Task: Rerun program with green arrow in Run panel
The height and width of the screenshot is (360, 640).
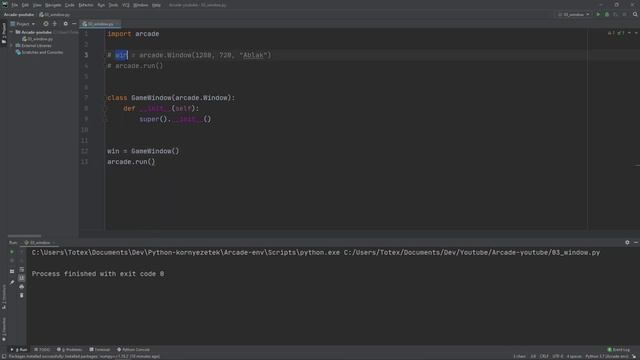Action: [x=12, y=252]
